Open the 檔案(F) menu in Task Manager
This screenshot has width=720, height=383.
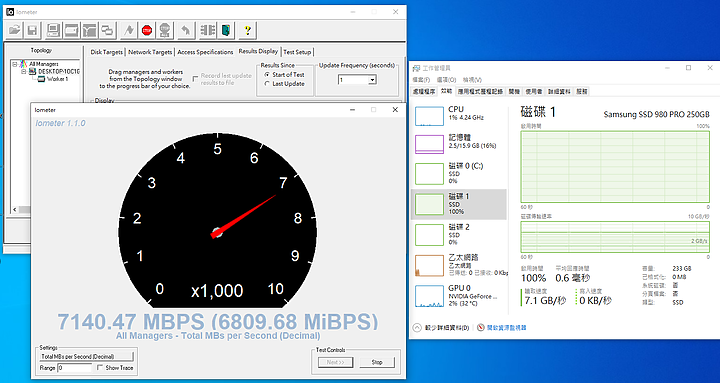coord(421,80)
